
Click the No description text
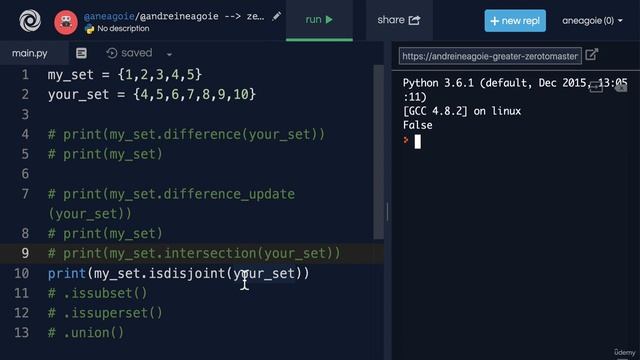[x=123, y=29]
